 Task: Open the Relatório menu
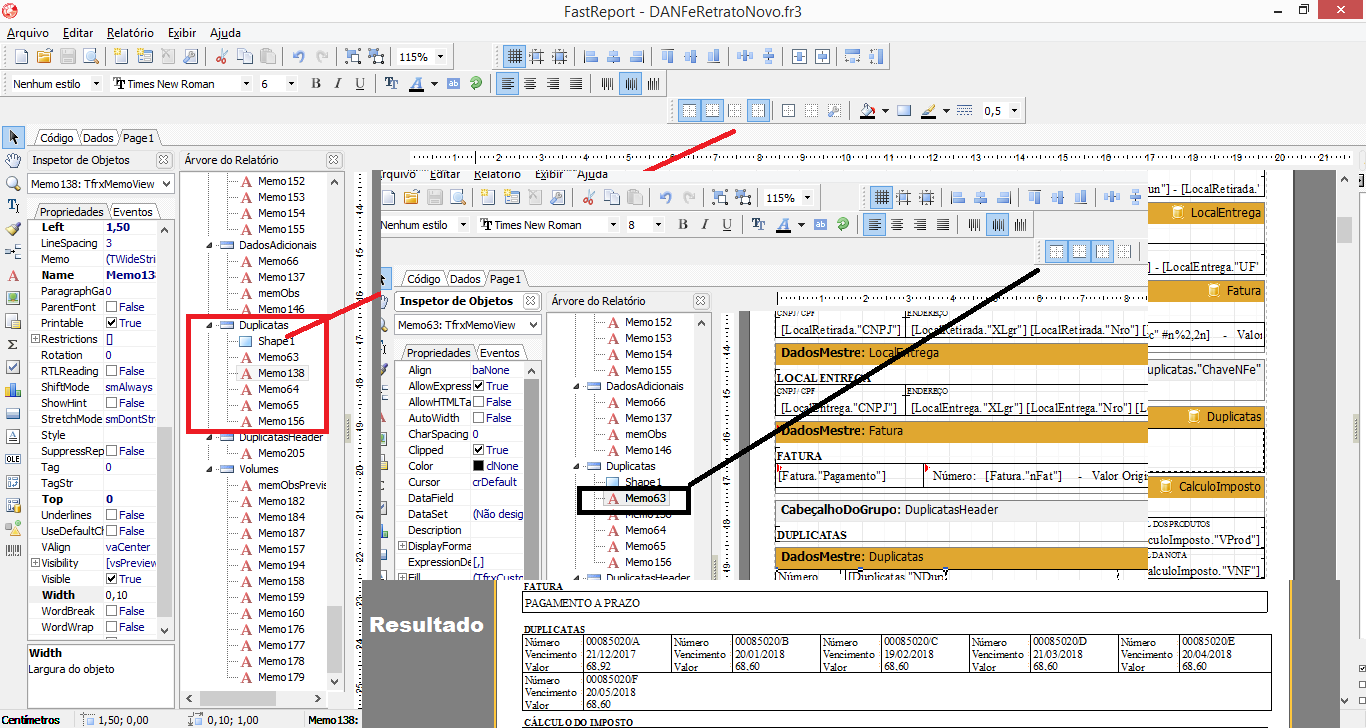tap(130, 33)
